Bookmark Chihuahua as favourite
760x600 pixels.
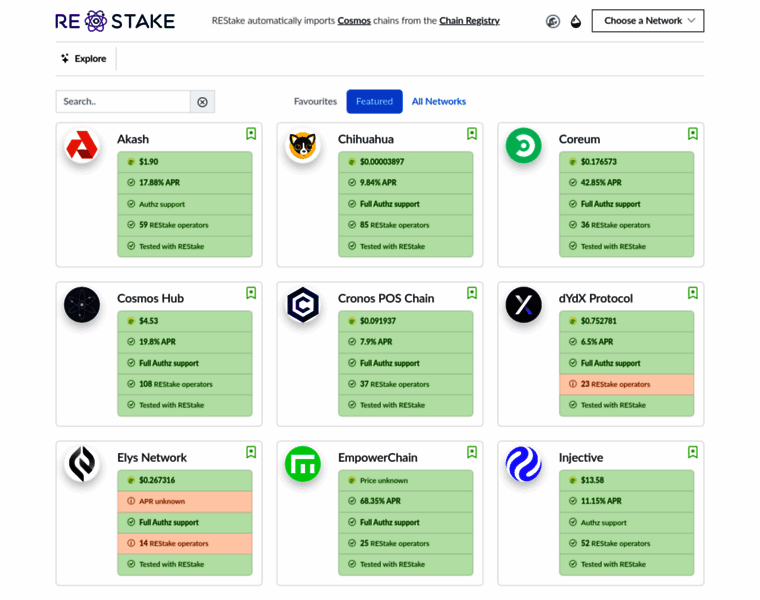pyautogui.click(x=472, y=134)
